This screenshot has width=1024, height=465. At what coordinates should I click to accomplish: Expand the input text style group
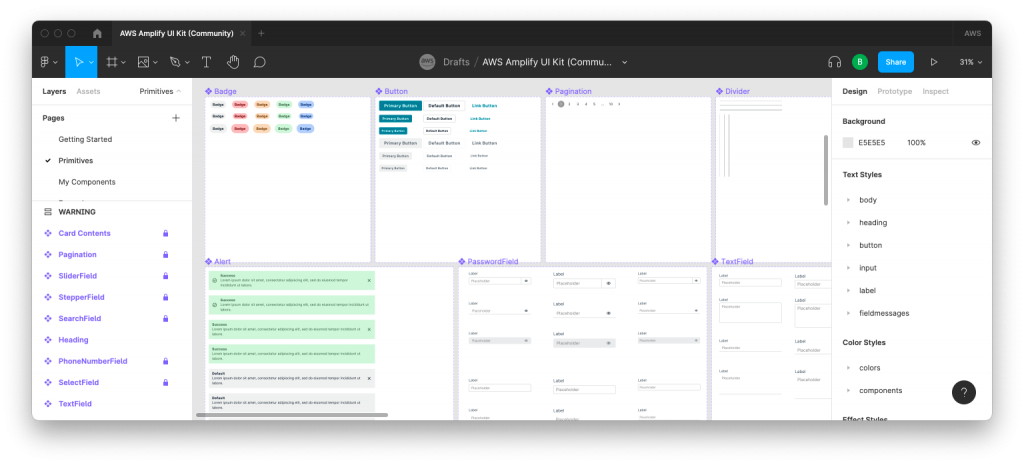point(848,268)
